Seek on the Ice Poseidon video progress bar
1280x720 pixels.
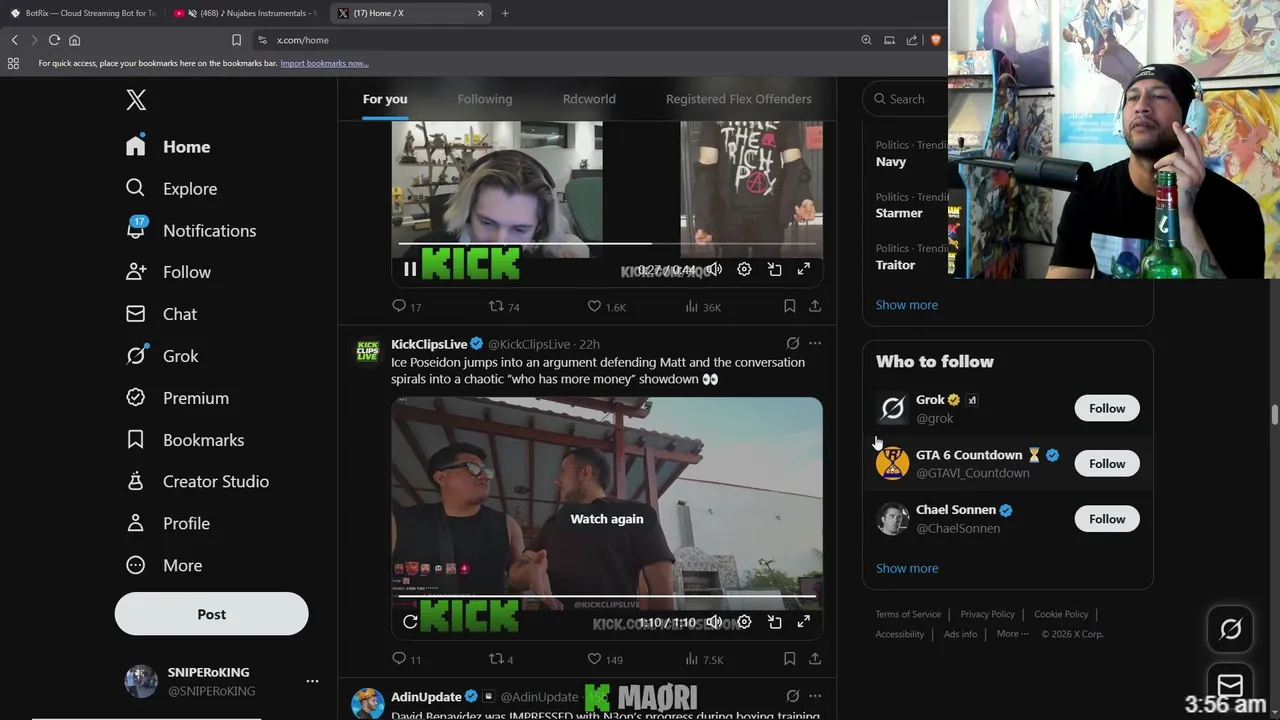click(x=607, y=596)
